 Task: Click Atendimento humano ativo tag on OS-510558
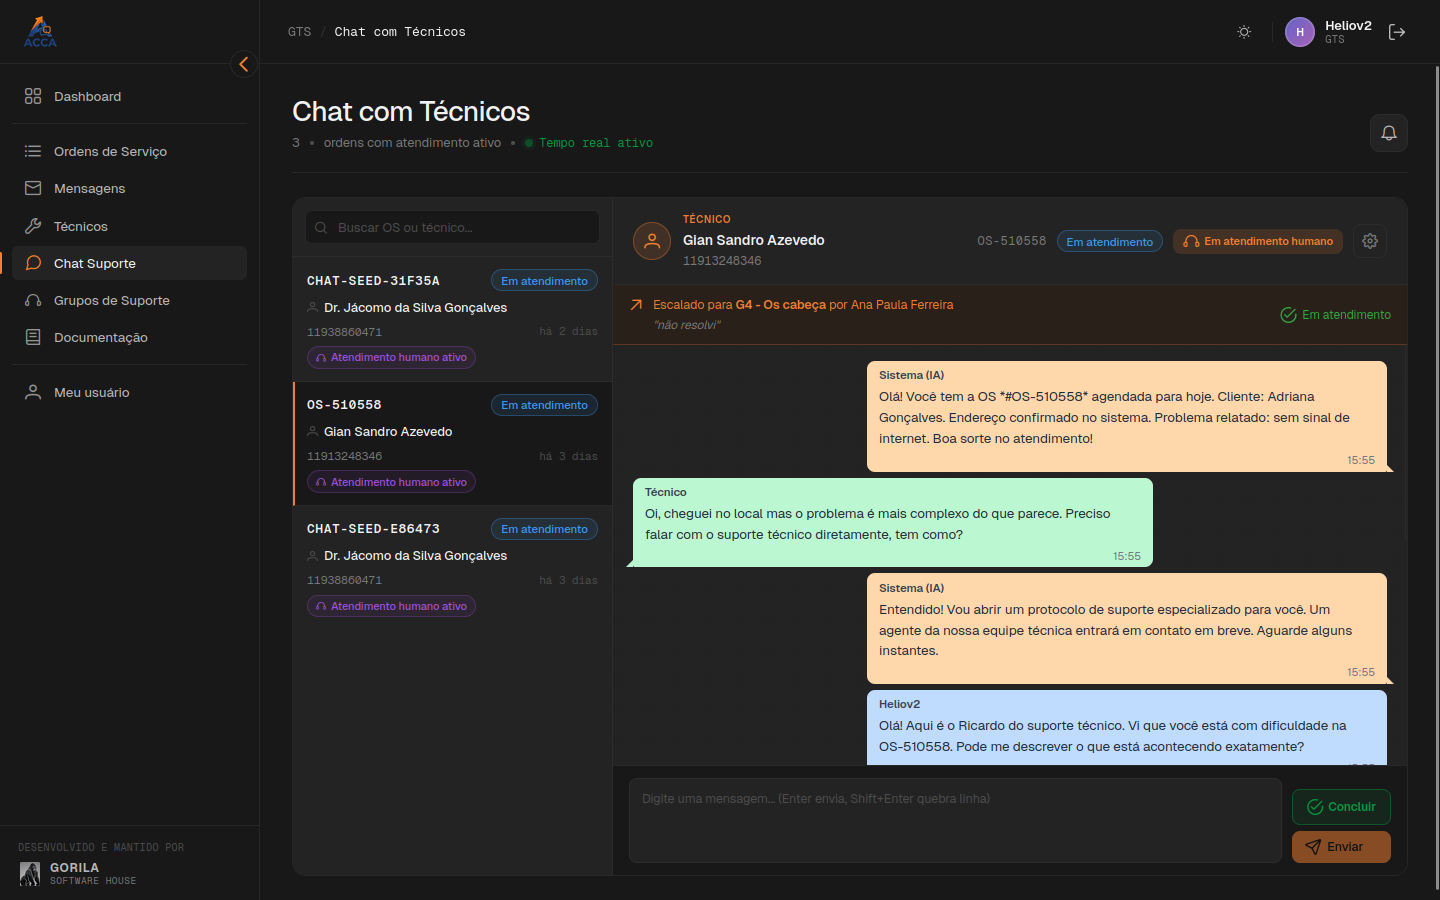pyautogui.click(x=391, y=482)
